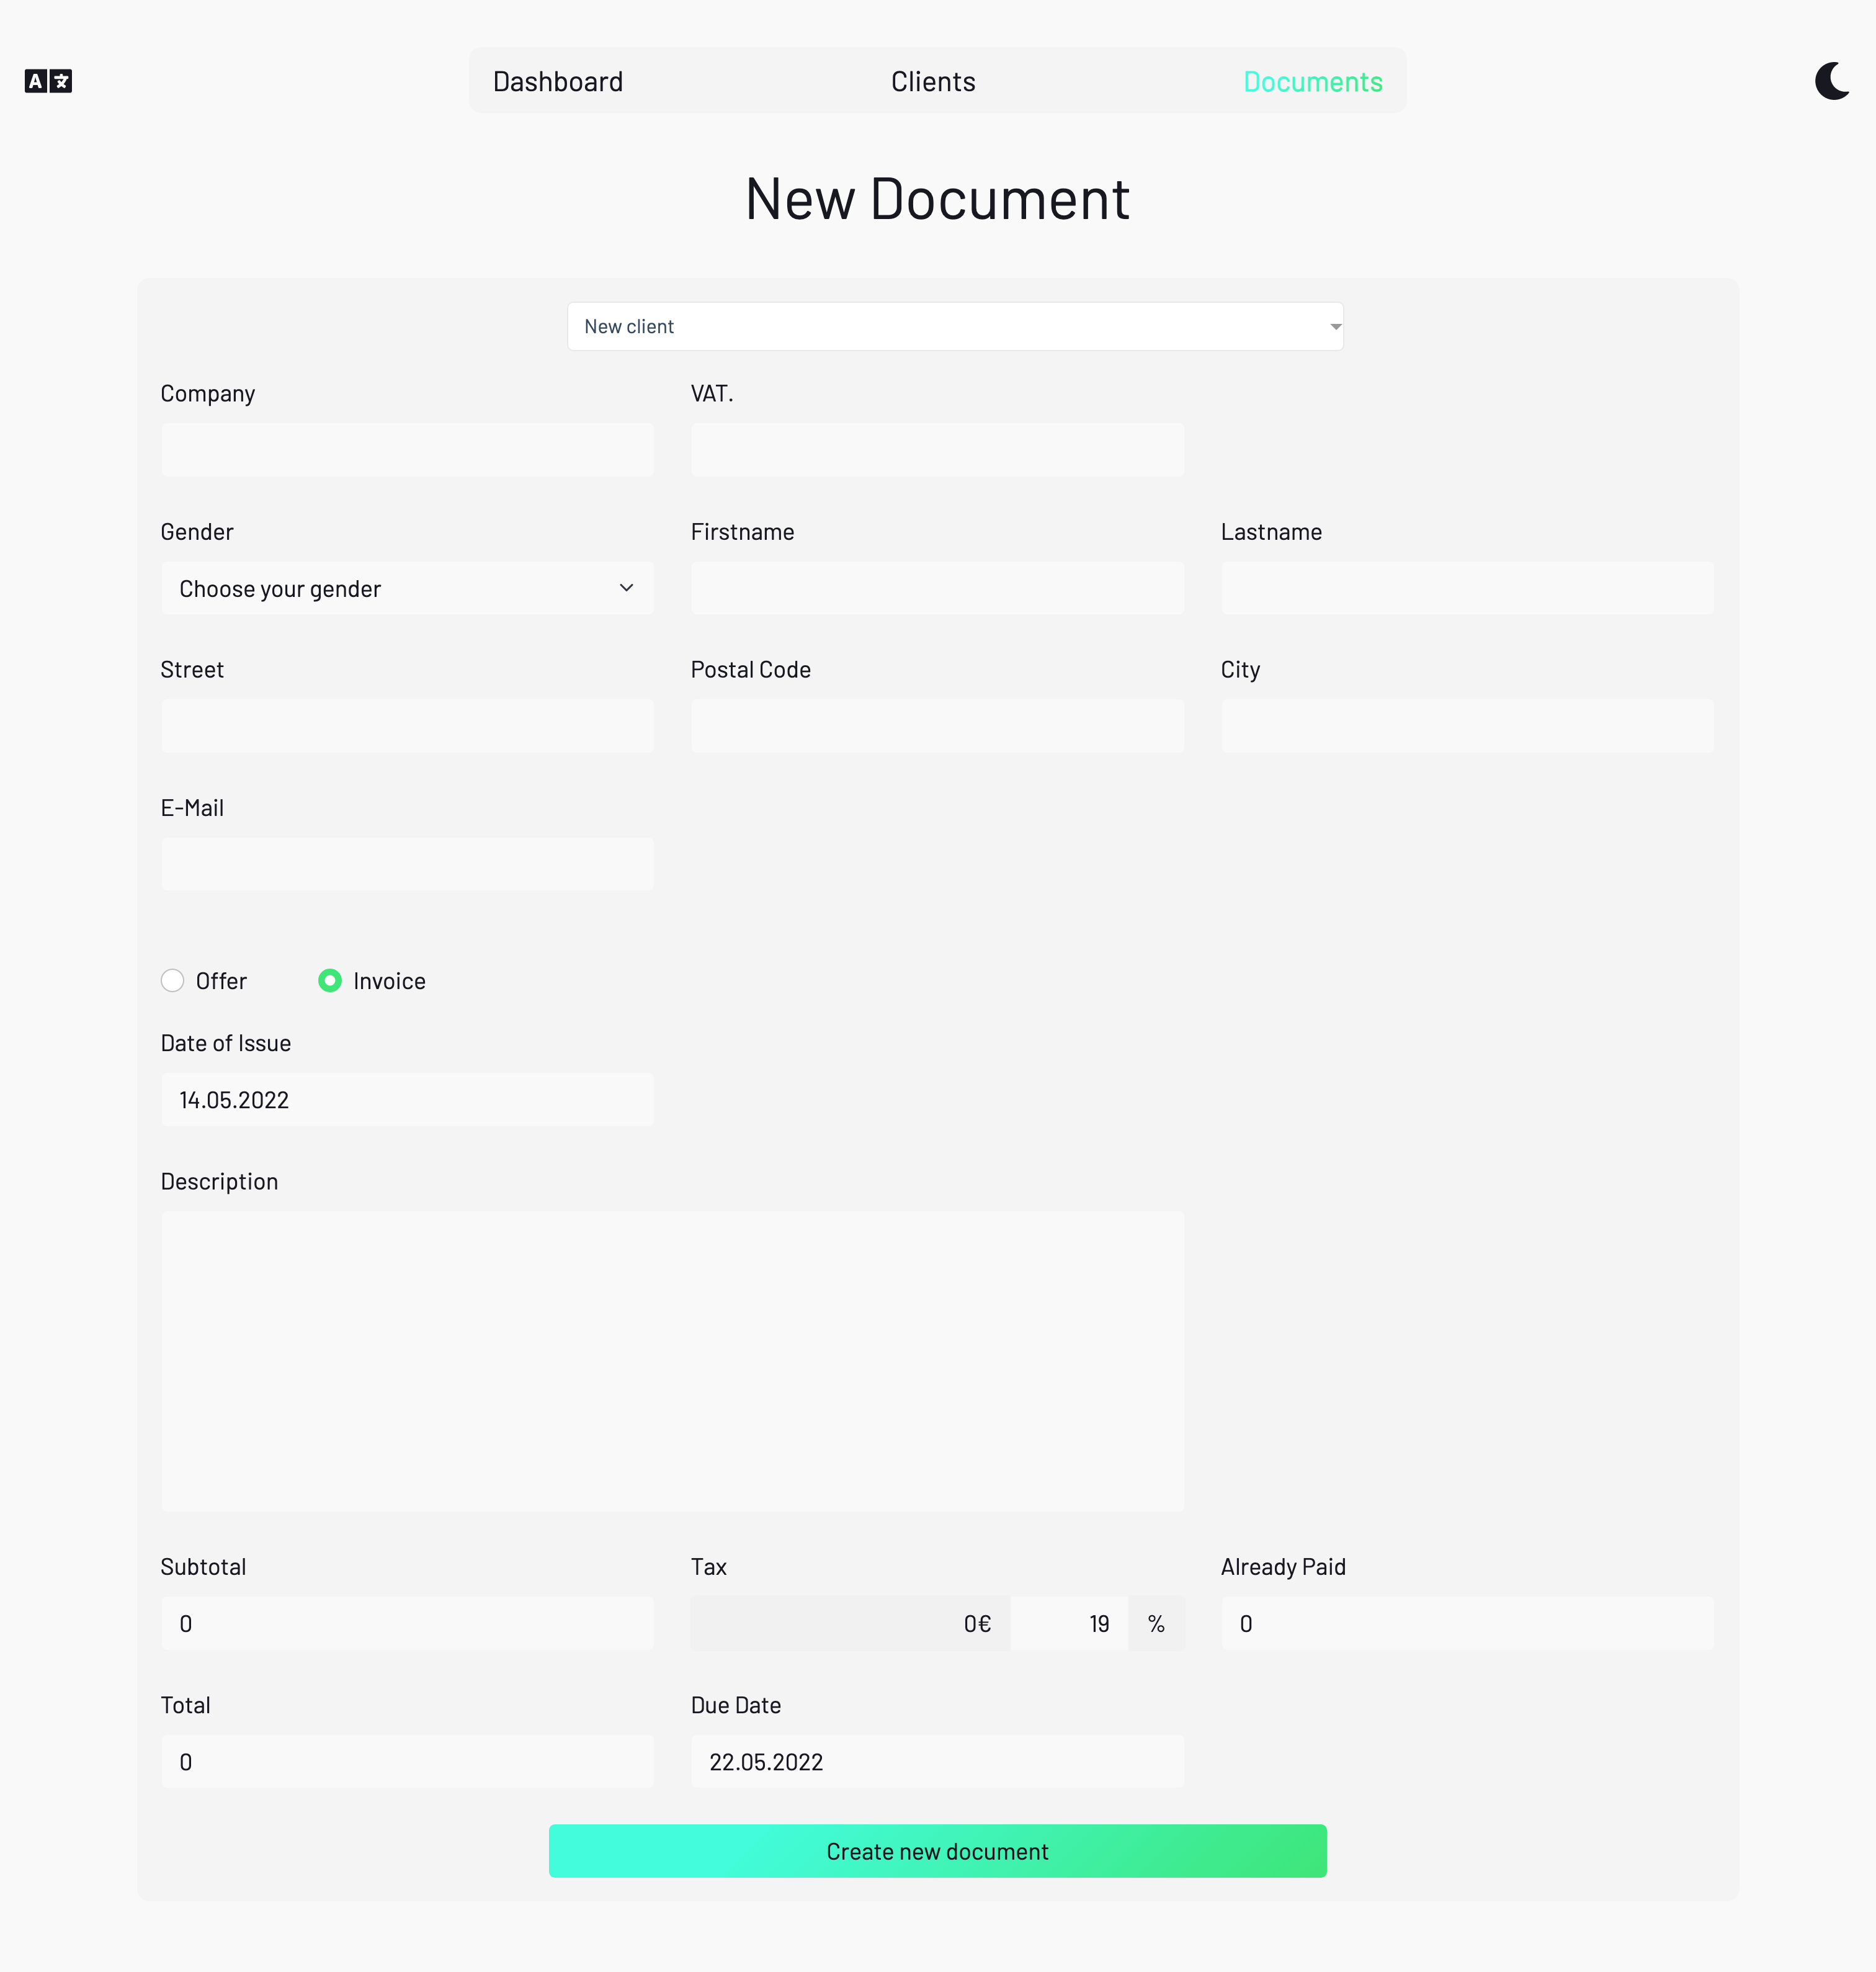Image resolution: width=1876 pixels, height=1972 pixels.
Task: Click the New Document heading
Action: tap(937, 198)
